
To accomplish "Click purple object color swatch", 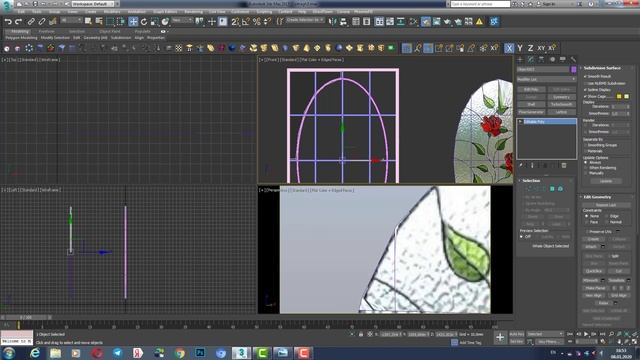I will point(573,69).
